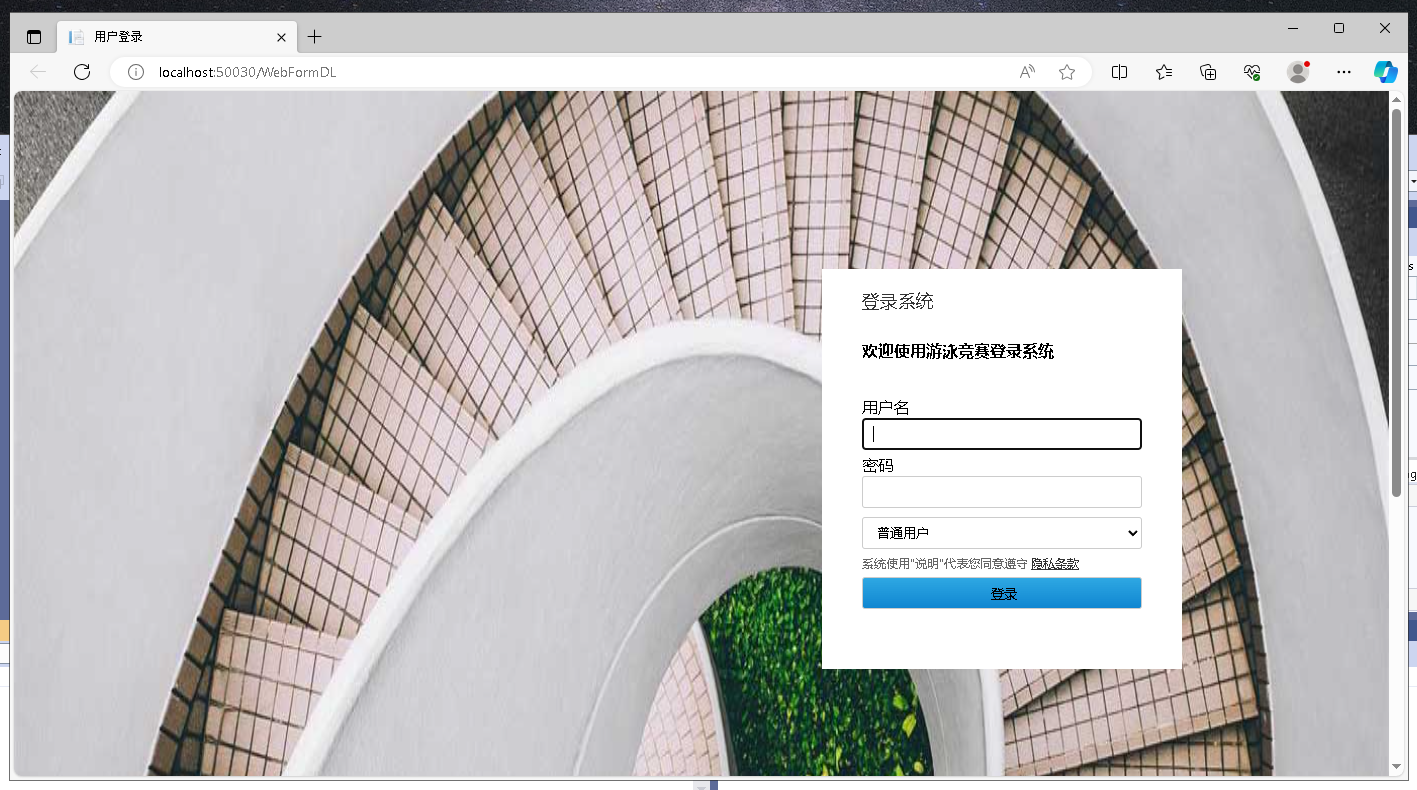
Task: Close the 用户登录 tab
Action: 282,37
